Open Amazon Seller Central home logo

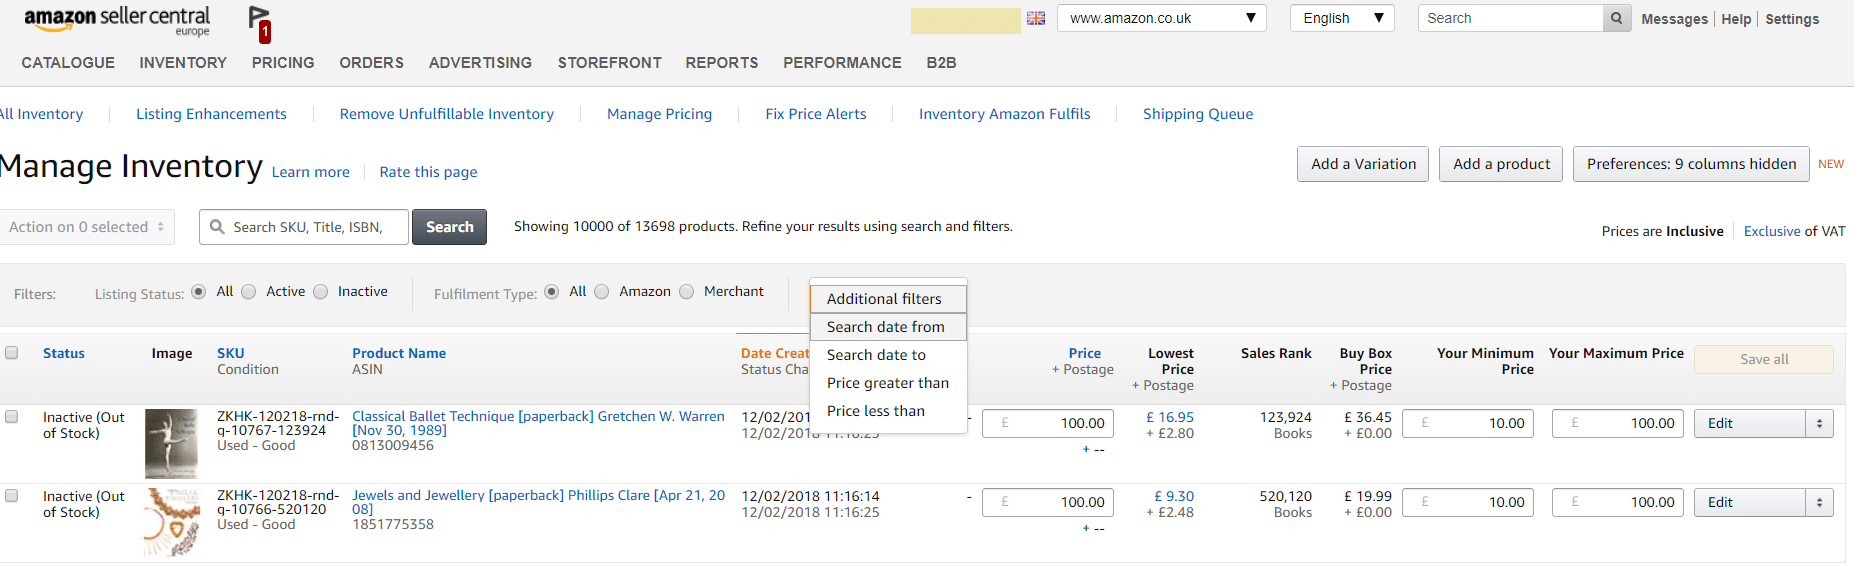(117, 20)
